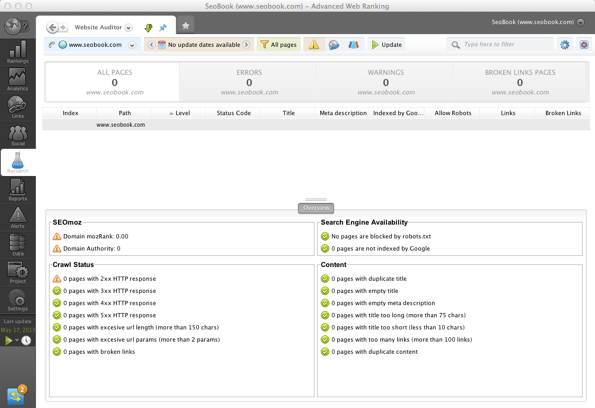Select the BROKEN LINKS PAGES summary tab
595x408 pixels.
(520, 82)
